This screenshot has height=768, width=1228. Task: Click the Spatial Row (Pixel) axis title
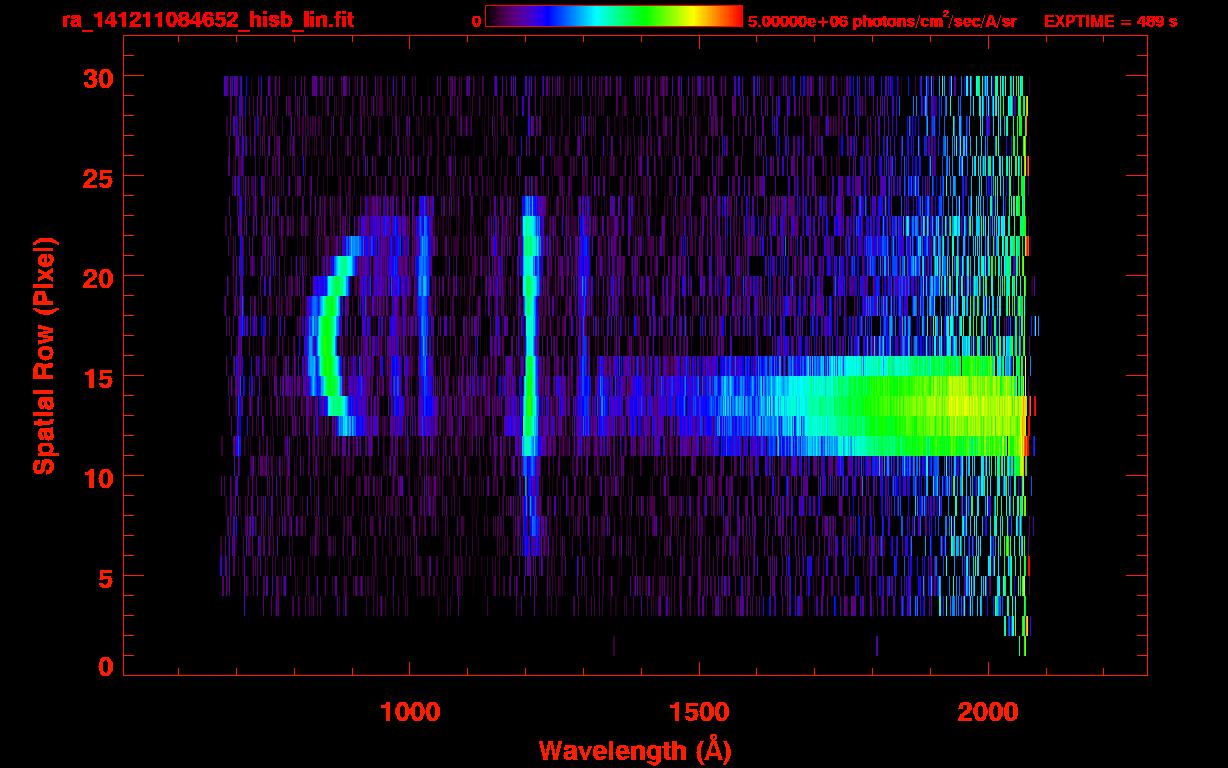44,356
